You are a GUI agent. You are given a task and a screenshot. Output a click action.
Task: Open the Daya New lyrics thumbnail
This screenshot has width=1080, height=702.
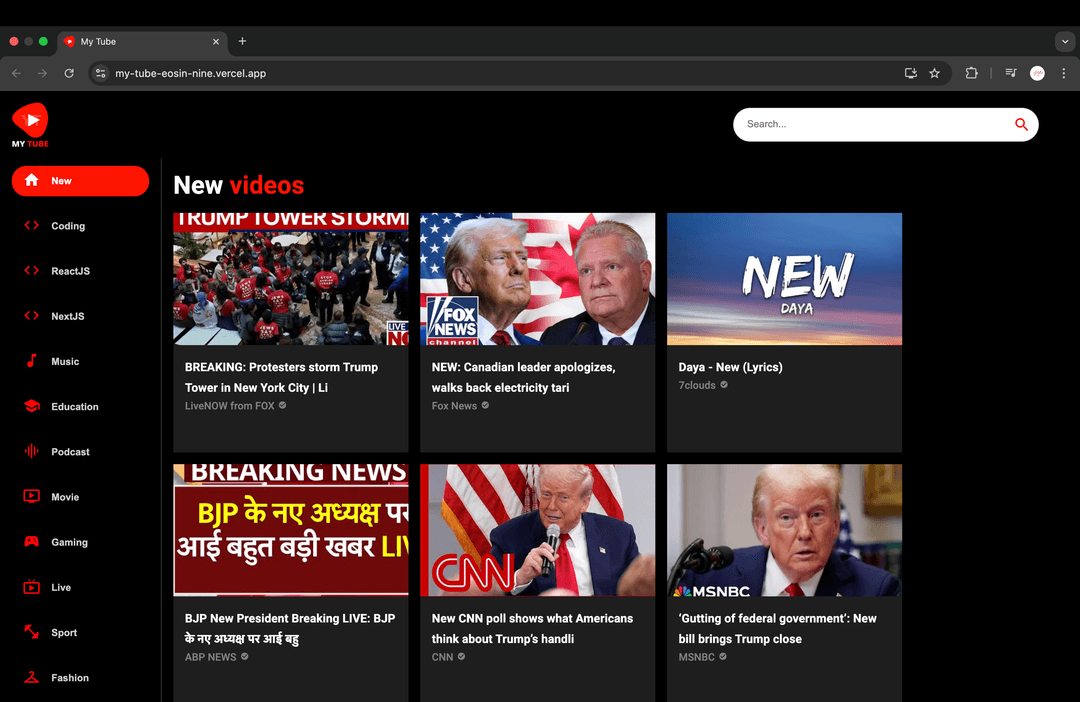point(784,278)
